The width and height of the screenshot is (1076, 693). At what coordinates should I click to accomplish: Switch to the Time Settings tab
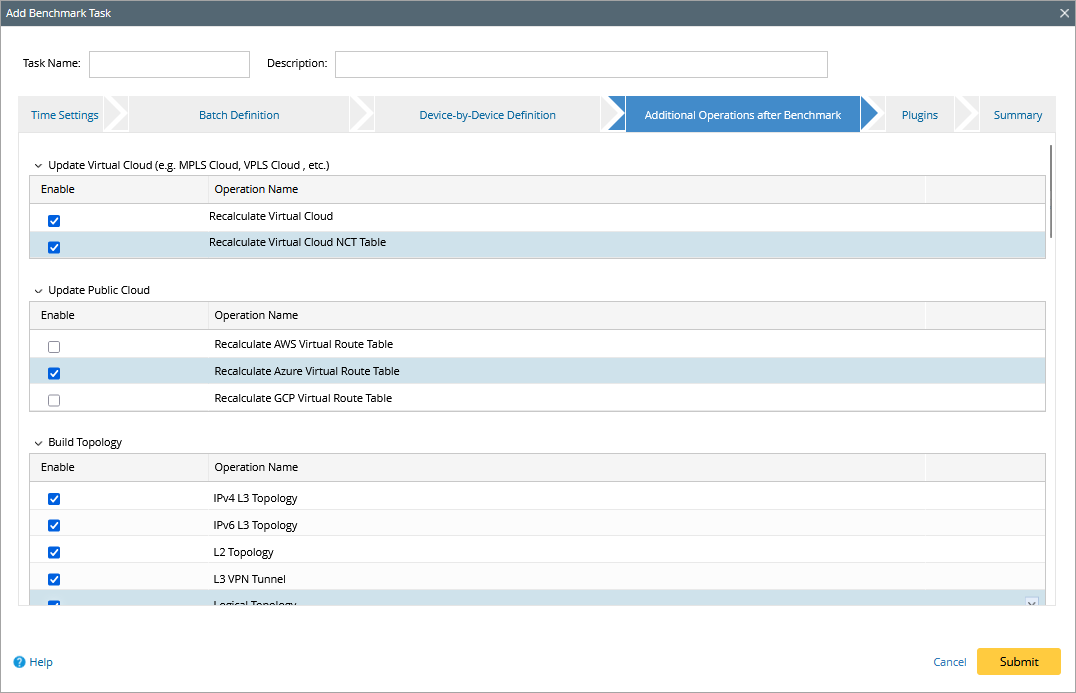tap(65, 115)
